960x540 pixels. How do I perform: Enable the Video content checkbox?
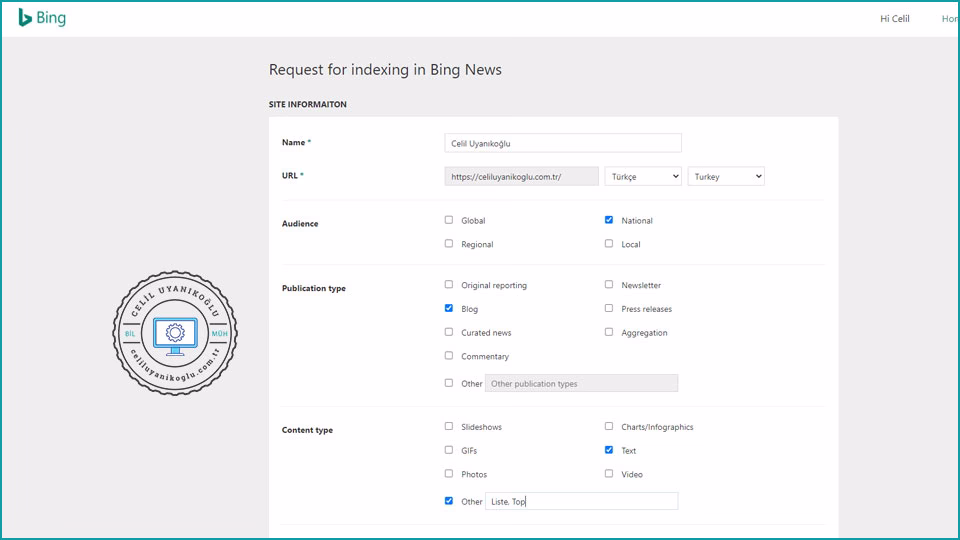(x=609, y=474)
